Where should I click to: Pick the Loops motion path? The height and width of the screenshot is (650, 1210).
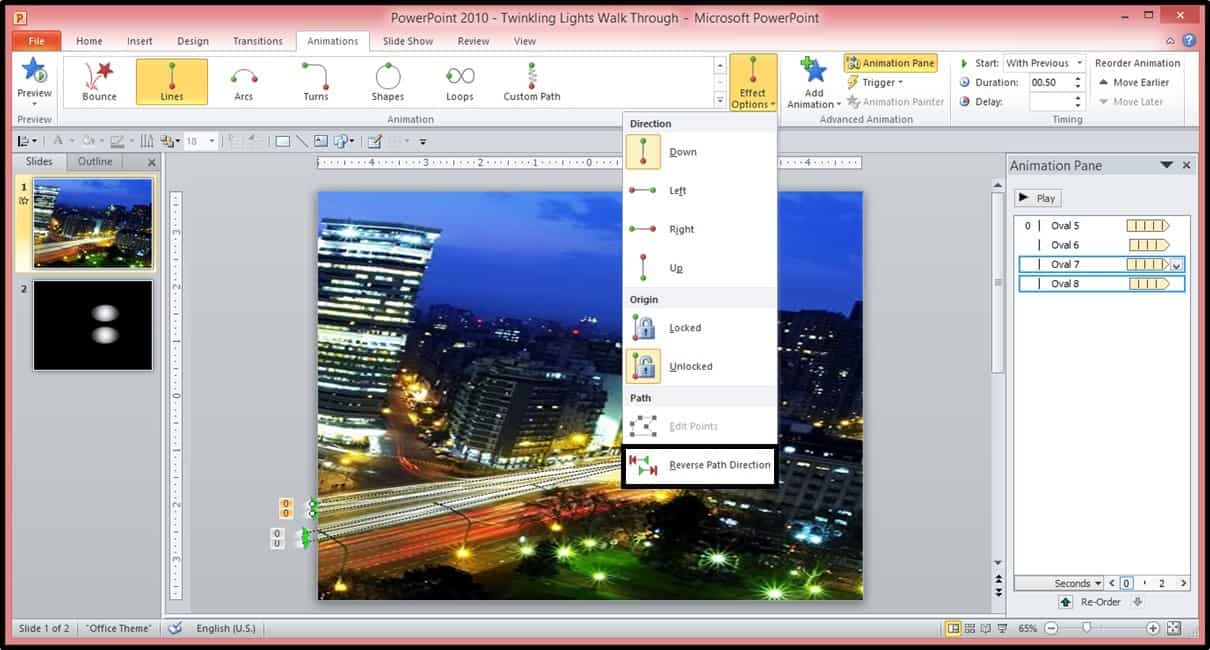point(460,82)
